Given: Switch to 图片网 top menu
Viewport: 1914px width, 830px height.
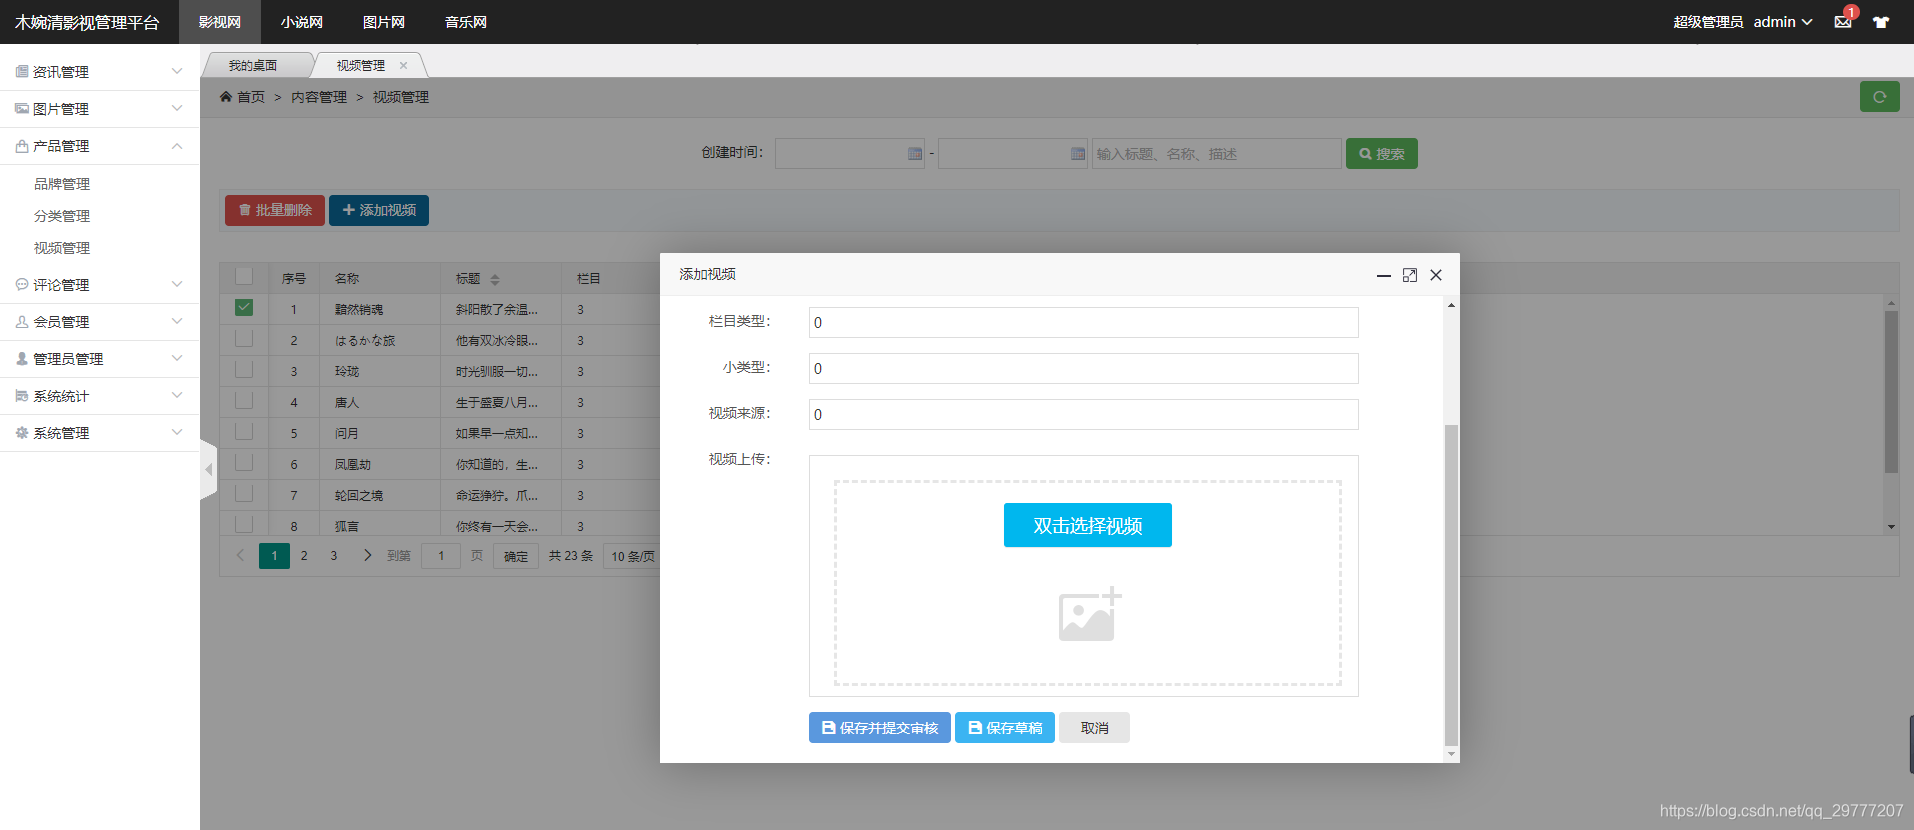Looking at the screenshot, I should coord(384,22).
